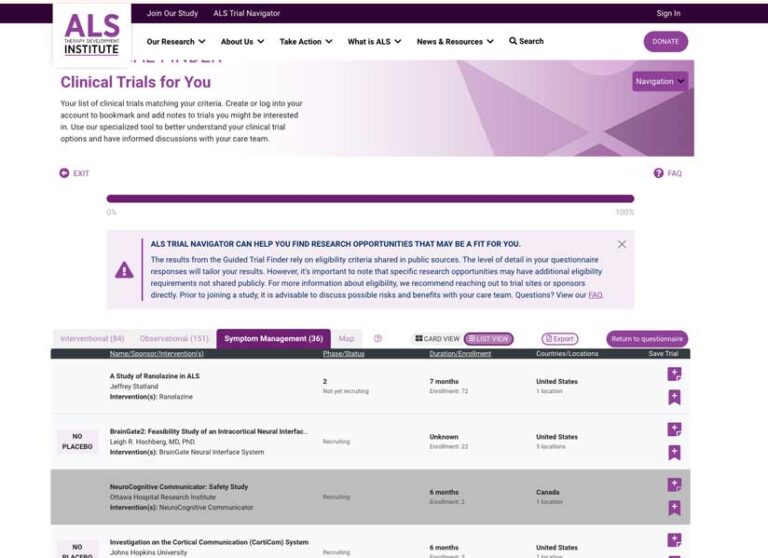
Task: Open A Study of Ranolazine in ALS
Action: coord(154,376)
